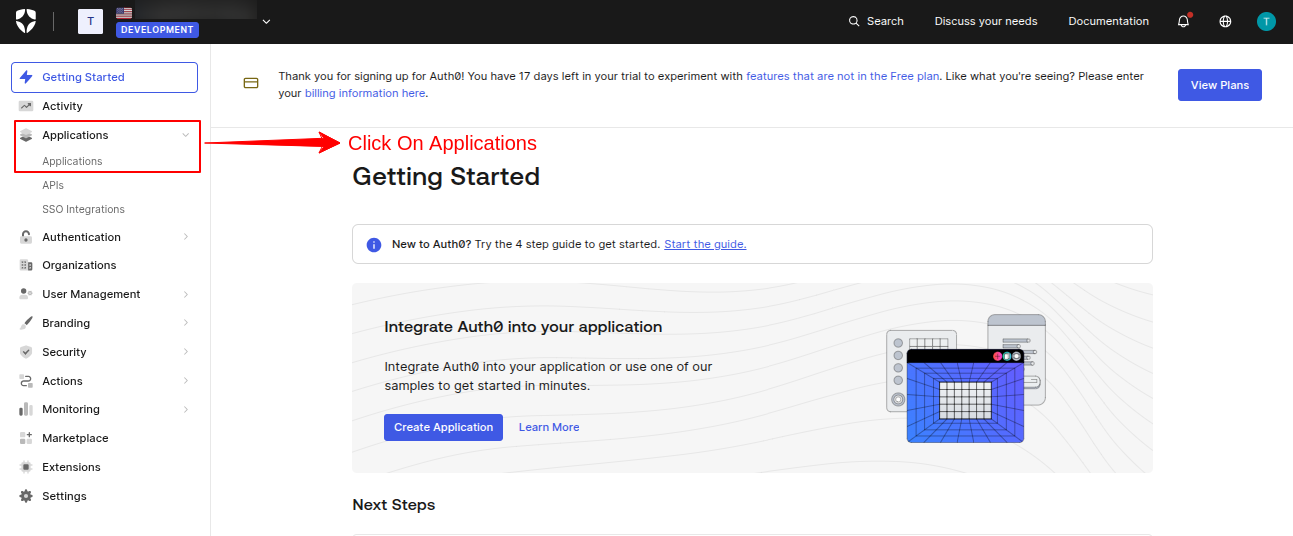Click the Marketplace grid-plus icon
Viewport: 1293px width, 536px height.
pyautogui.click(x=26, y=438)
